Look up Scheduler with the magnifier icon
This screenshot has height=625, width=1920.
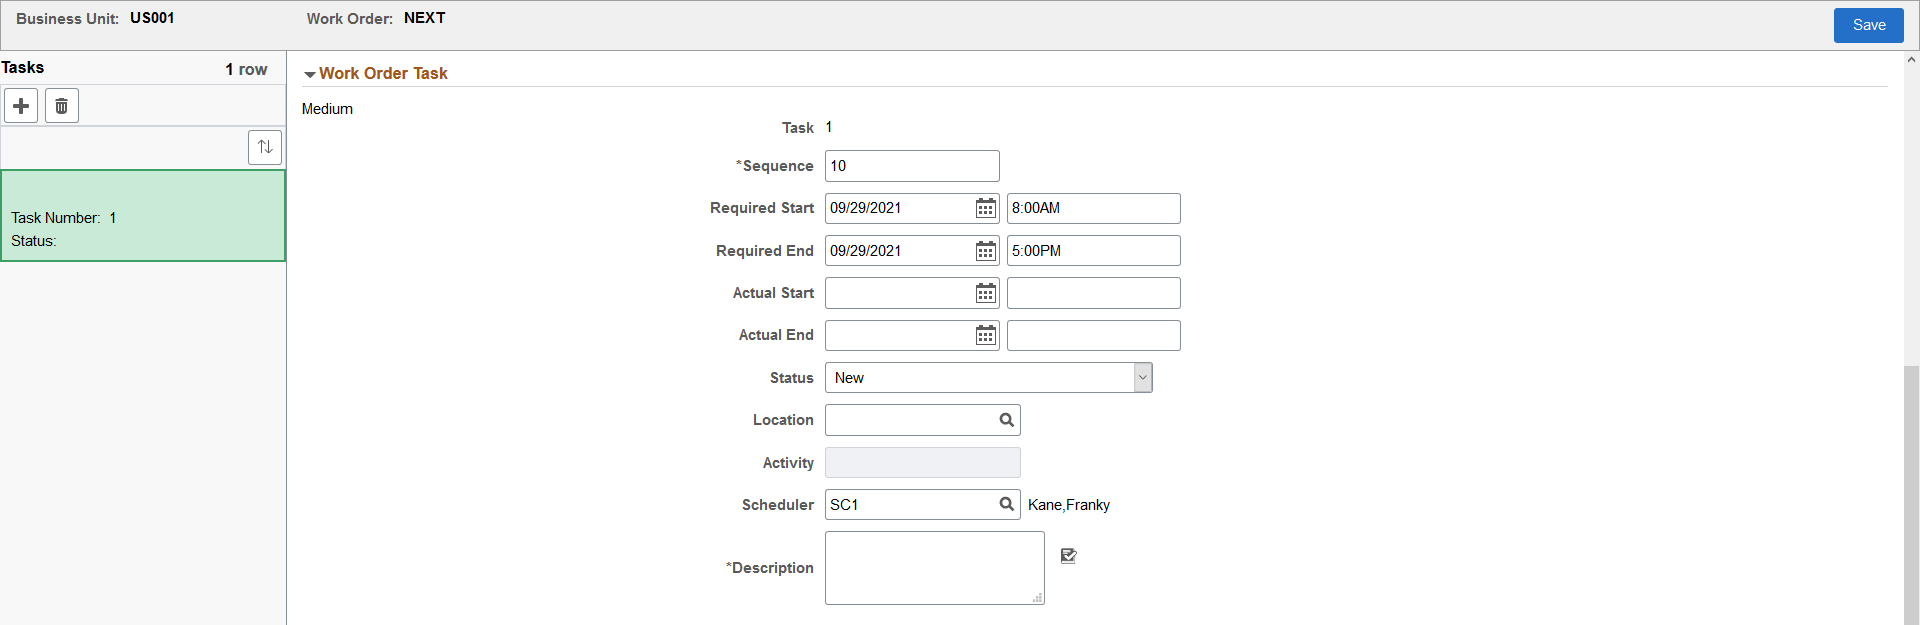pyautogui.click(x=1007, y=504)
